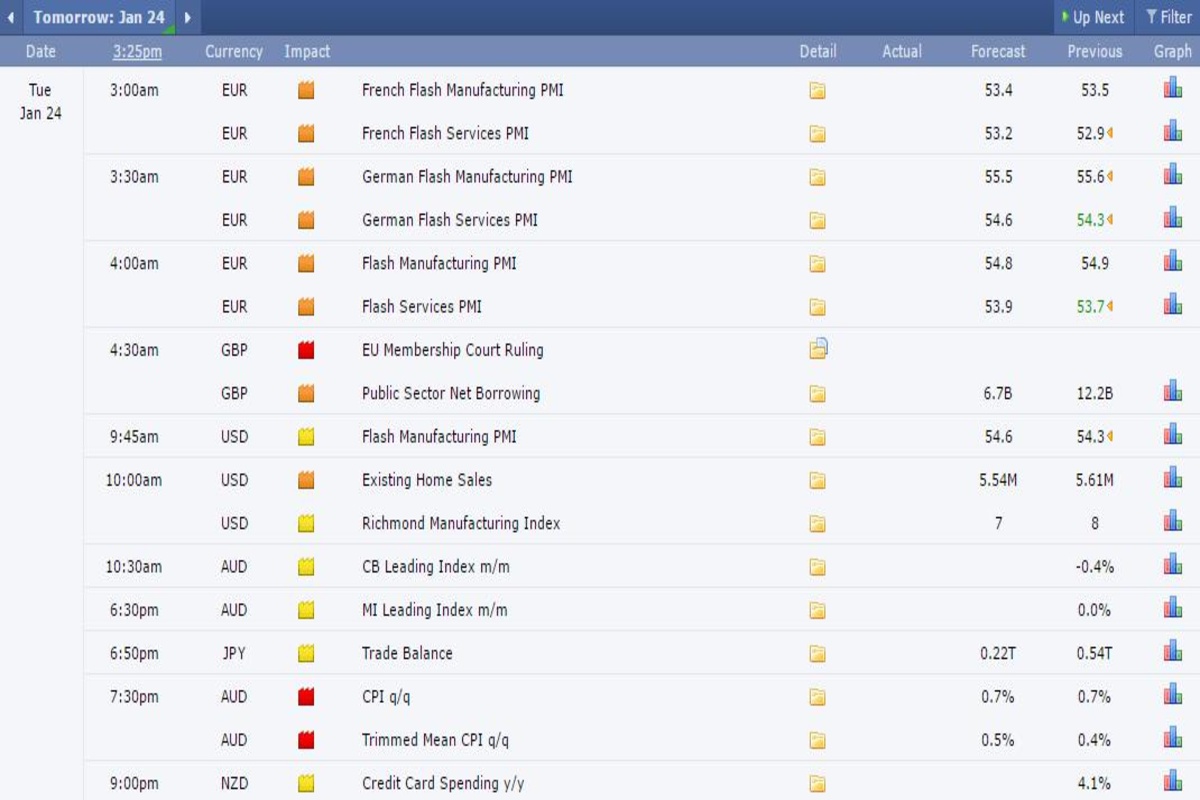1200x800 pixels.
Task: Open detail folder for Trade Balance
Action: 817,654
